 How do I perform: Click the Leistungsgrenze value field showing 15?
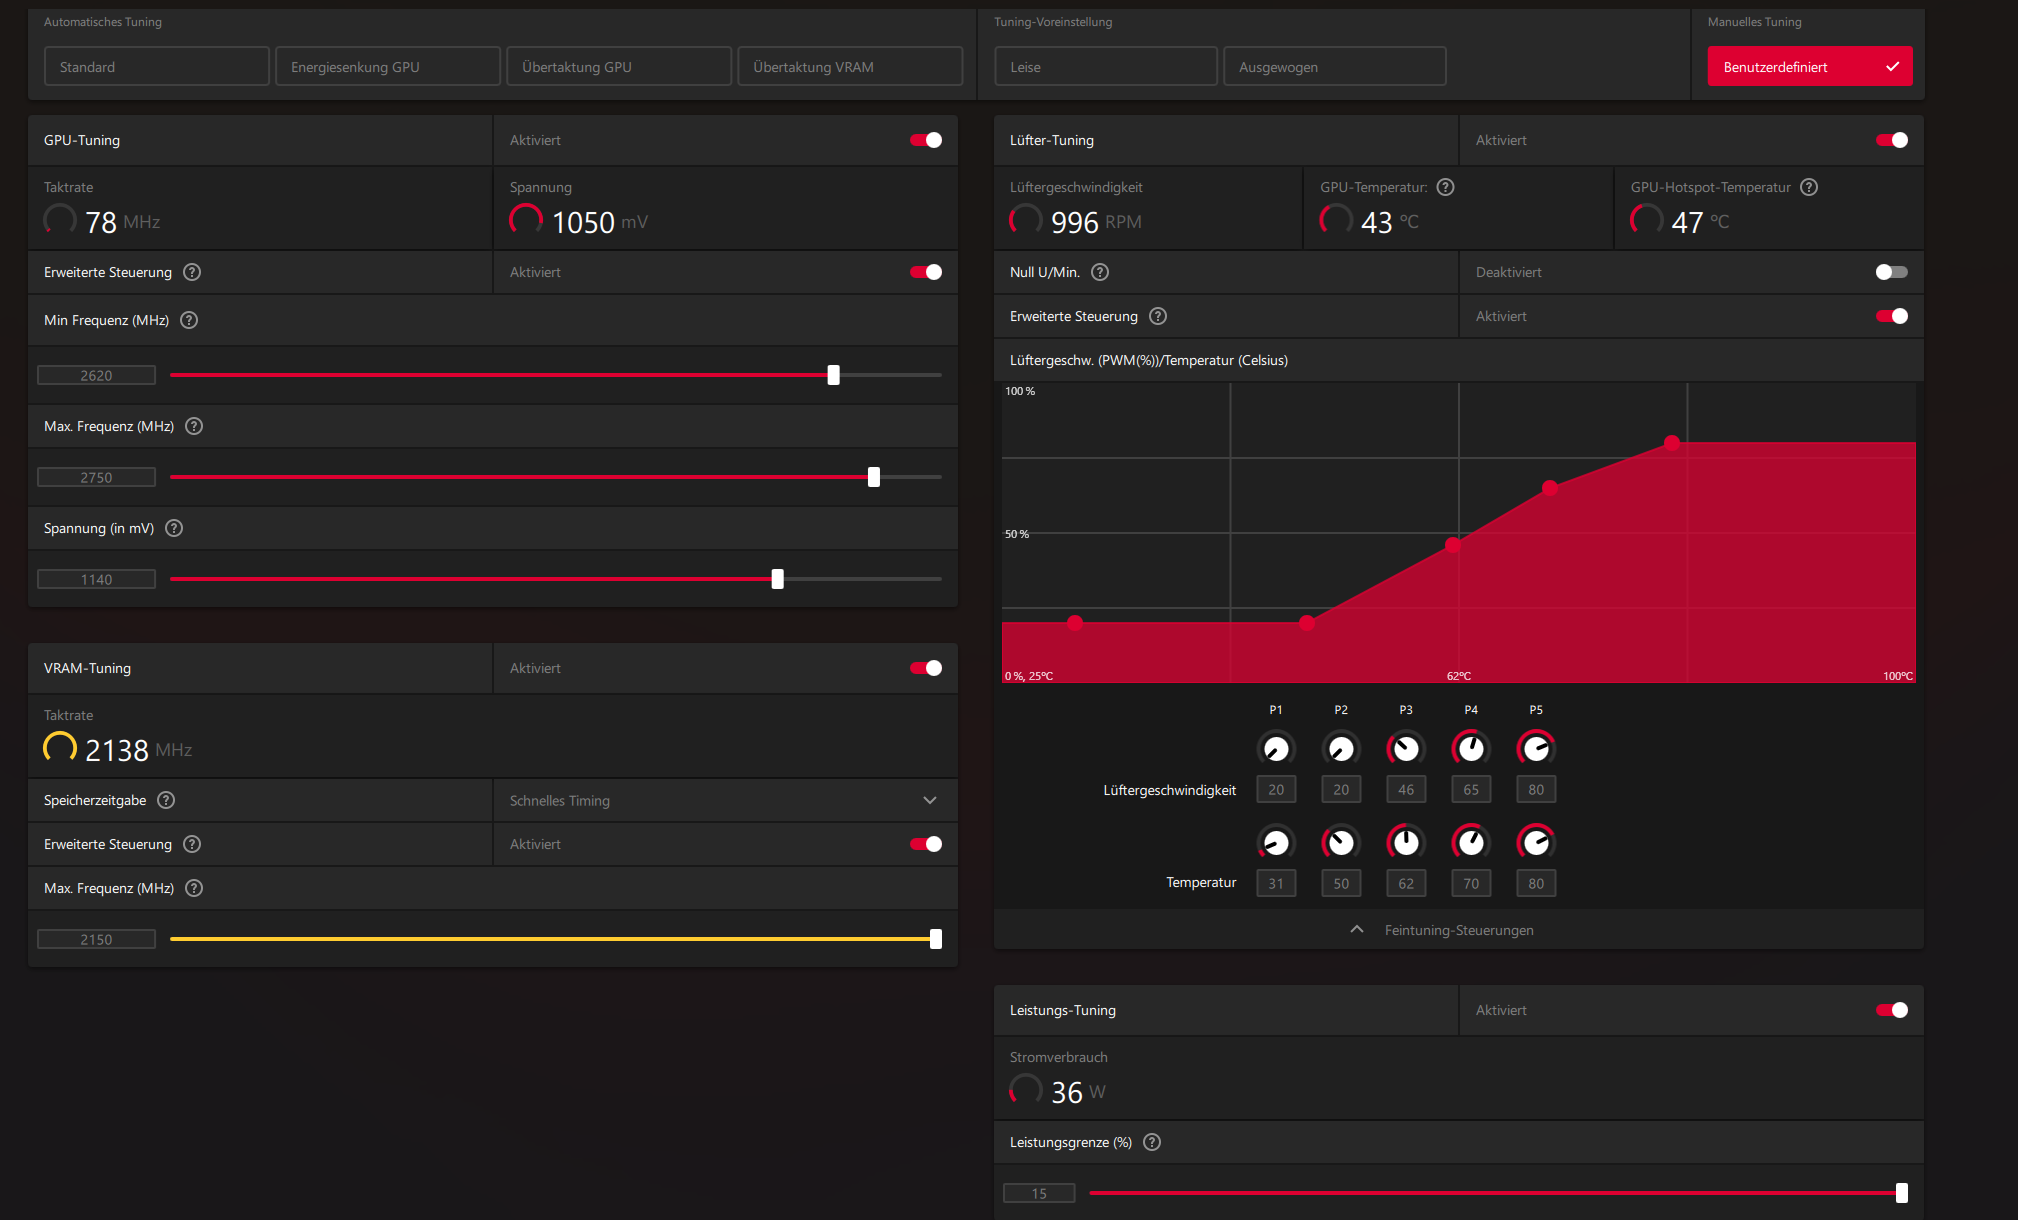pyautogui.click(x=1039, y=1193)
